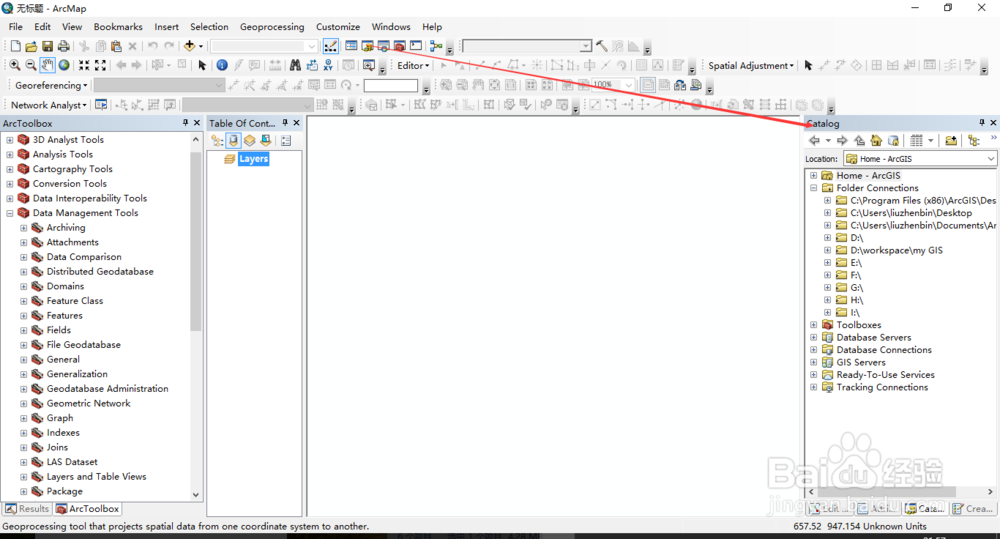
Task: Go up one level in Catalog
Action: (x=860, y=140)
